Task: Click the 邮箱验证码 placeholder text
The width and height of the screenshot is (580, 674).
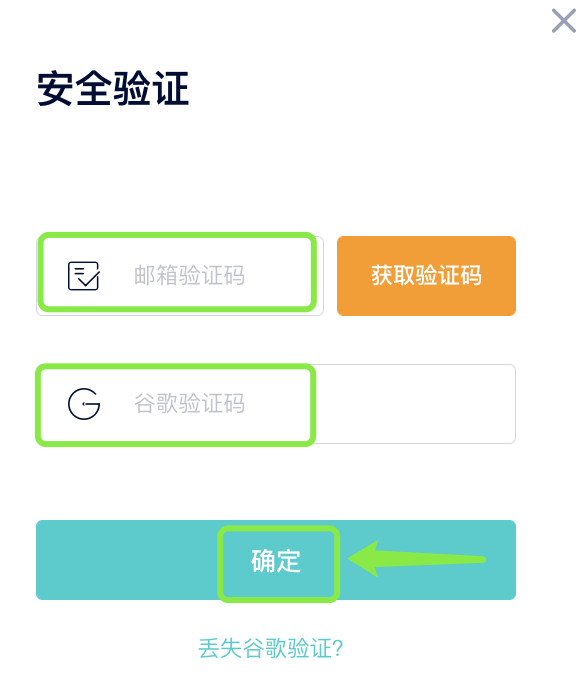Action: tap(189, 276)
